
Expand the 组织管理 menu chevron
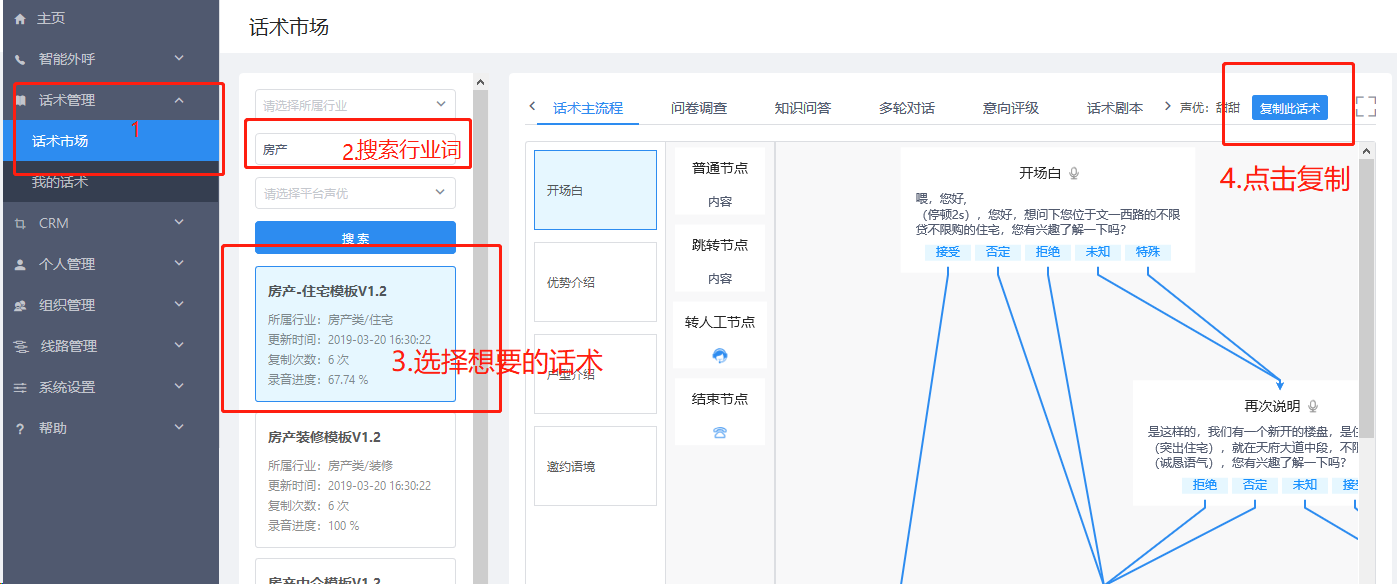pos(179,304)
